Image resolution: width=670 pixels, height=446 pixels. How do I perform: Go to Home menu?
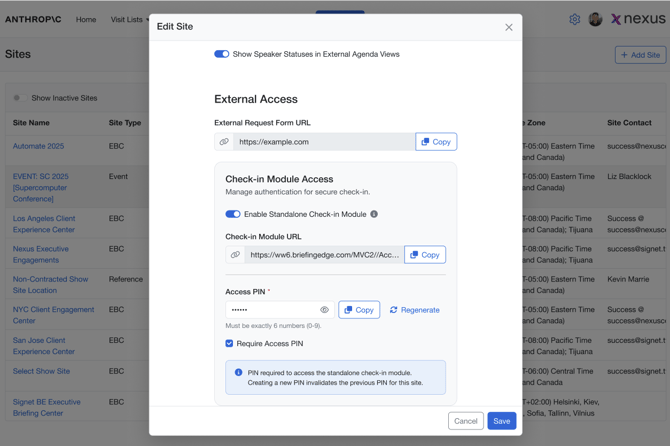86,19
